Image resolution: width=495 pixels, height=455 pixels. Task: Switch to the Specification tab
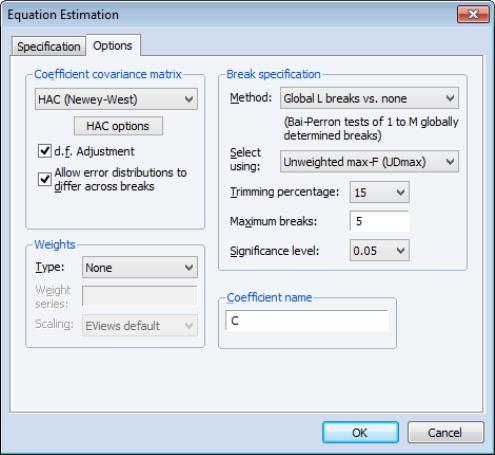49,46
